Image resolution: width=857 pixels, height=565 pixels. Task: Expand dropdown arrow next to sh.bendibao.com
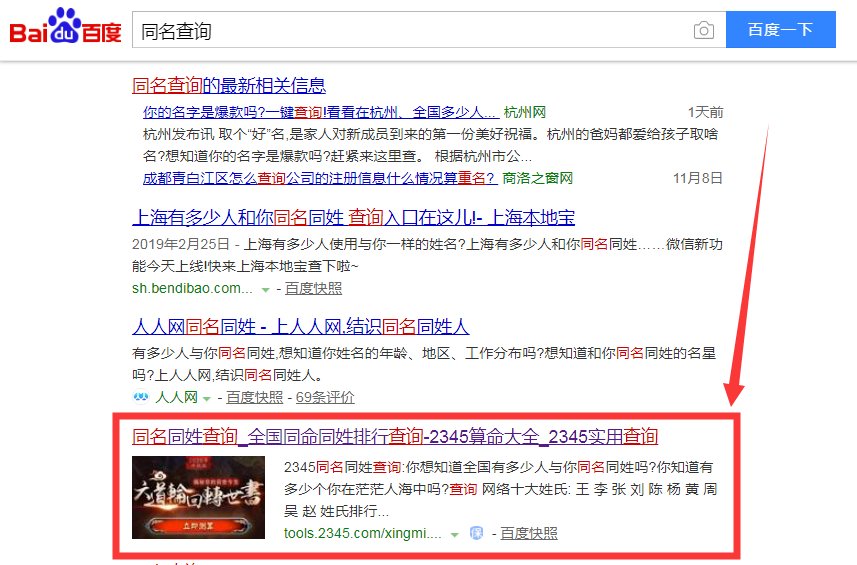click(x=266, y=290)
